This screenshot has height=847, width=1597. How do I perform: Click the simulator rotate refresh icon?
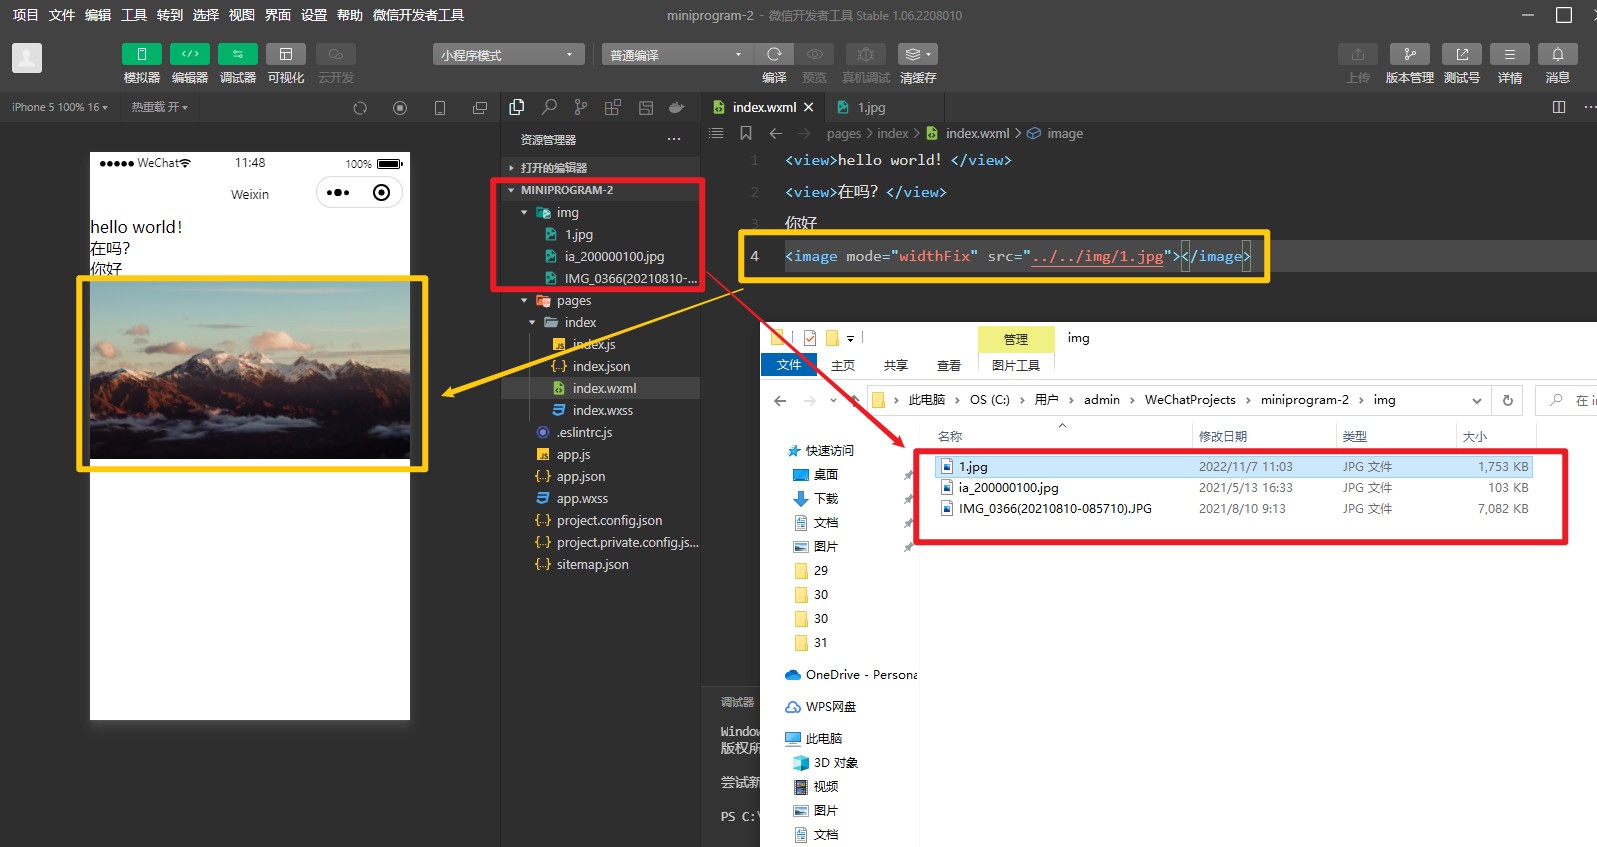coord(360,108)
